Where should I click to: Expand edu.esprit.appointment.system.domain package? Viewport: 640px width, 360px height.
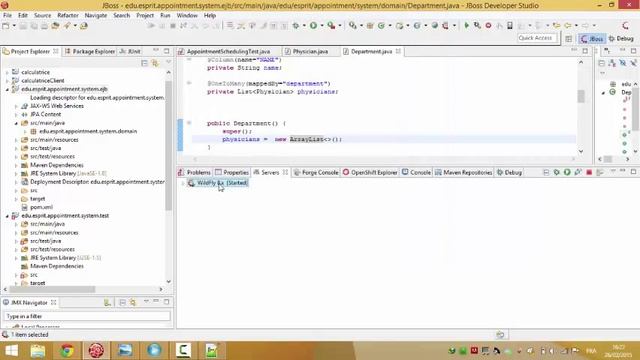click(x=25, y=131)
